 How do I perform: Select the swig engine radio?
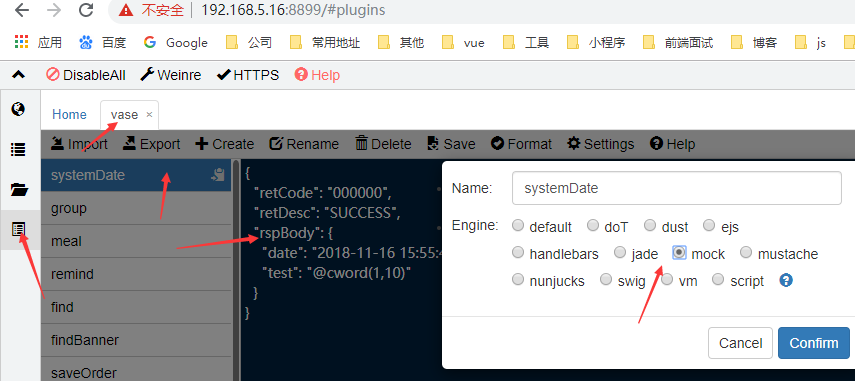point(606,280)
